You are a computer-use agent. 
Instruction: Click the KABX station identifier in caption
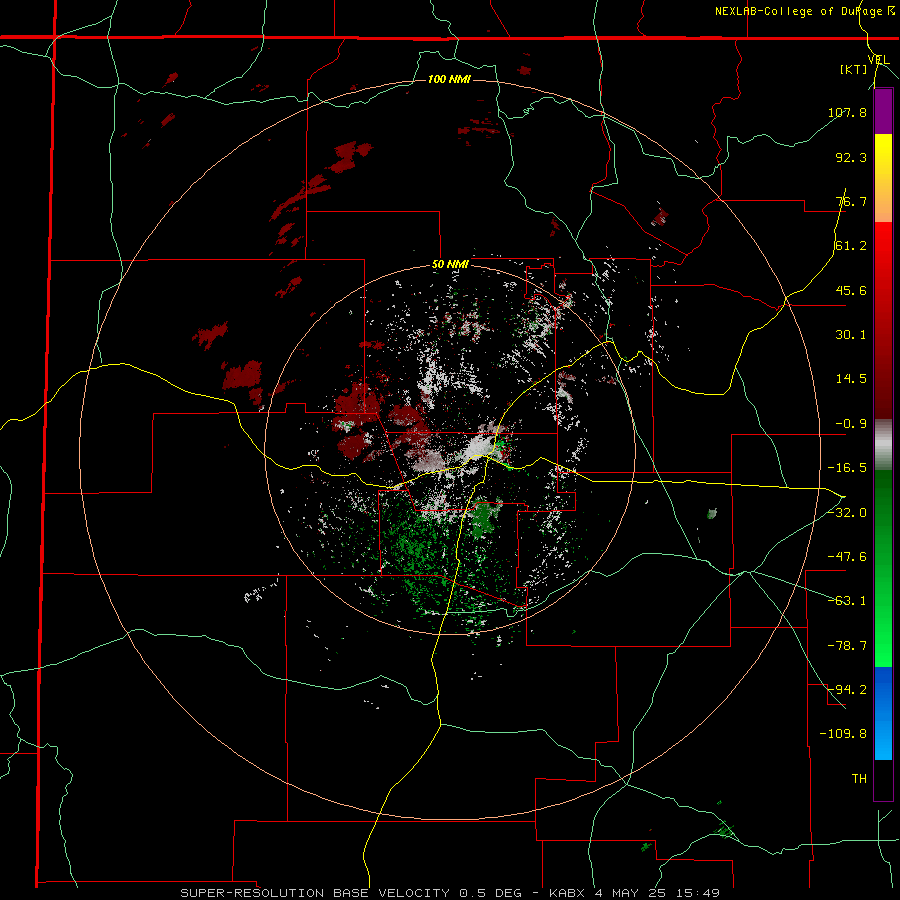coord(568,893)
